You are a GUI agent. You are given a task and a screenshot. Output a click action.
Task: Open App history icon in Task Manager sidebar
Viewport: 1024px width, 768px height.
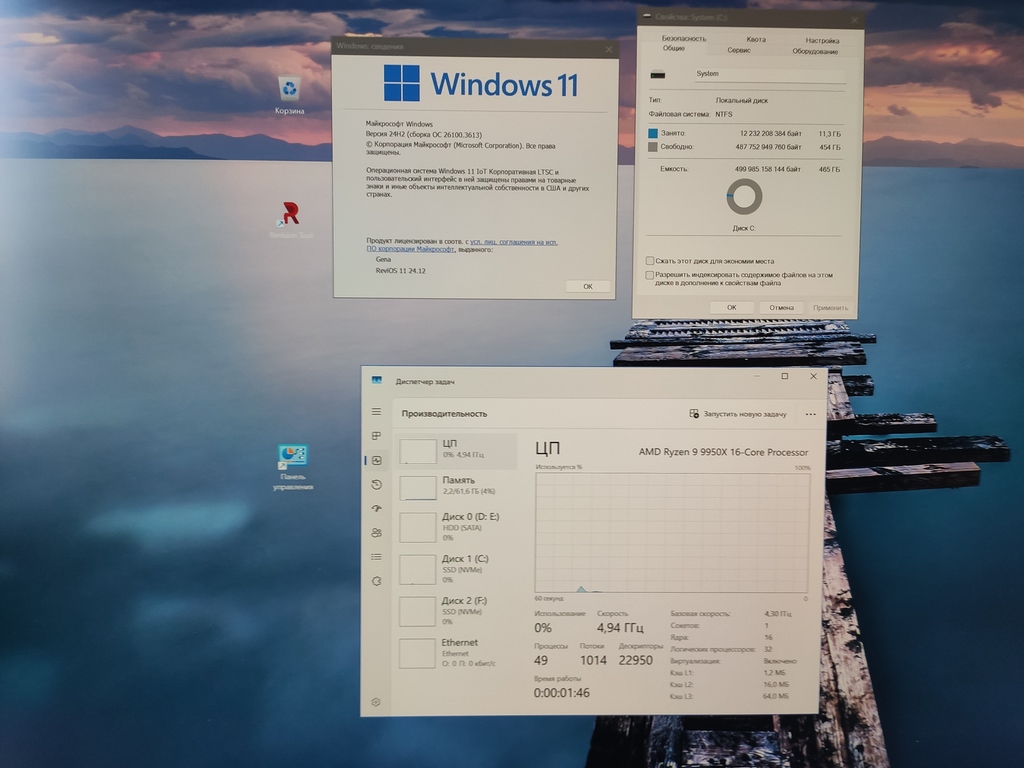tap(376, 485)
